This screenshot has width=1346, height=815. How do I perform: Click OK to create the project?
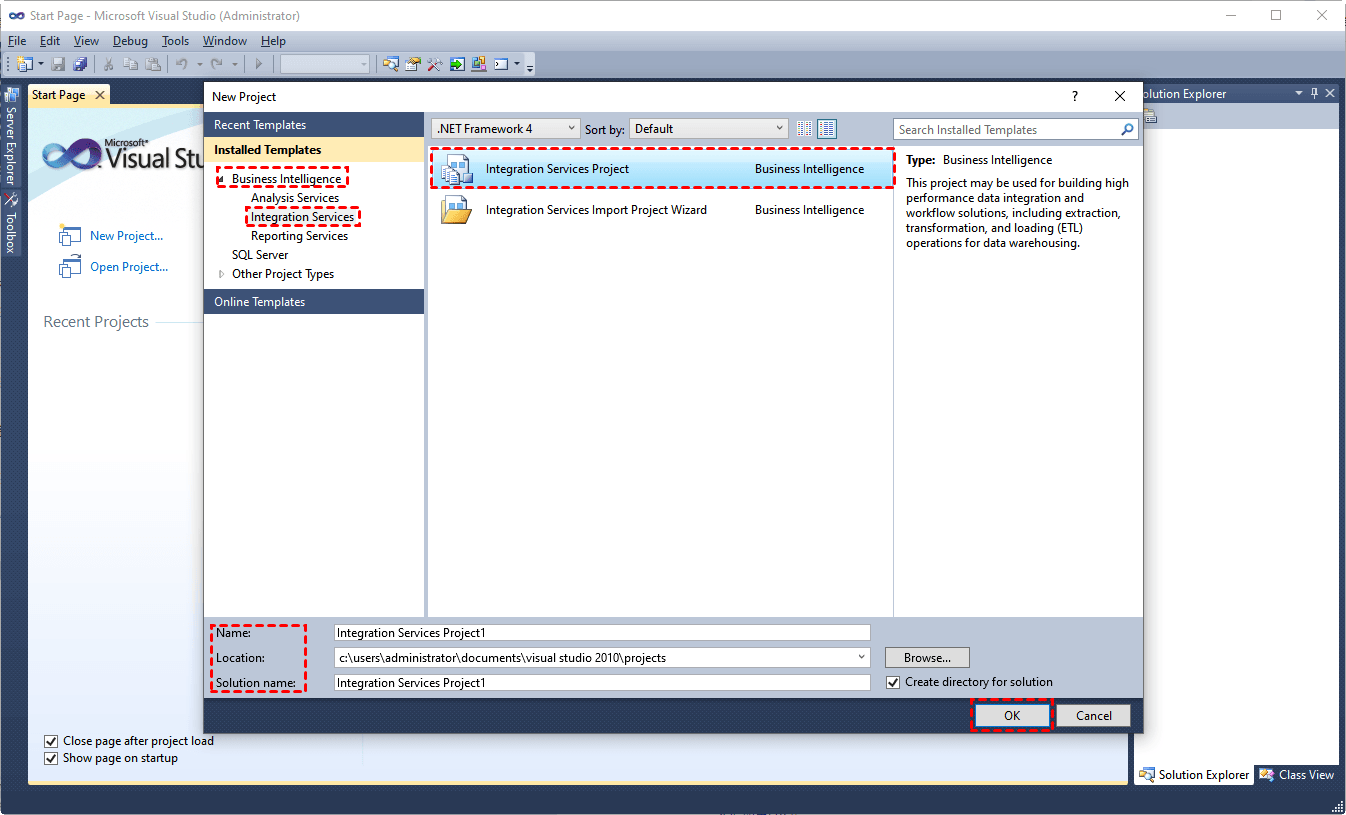coord(1012,715)
